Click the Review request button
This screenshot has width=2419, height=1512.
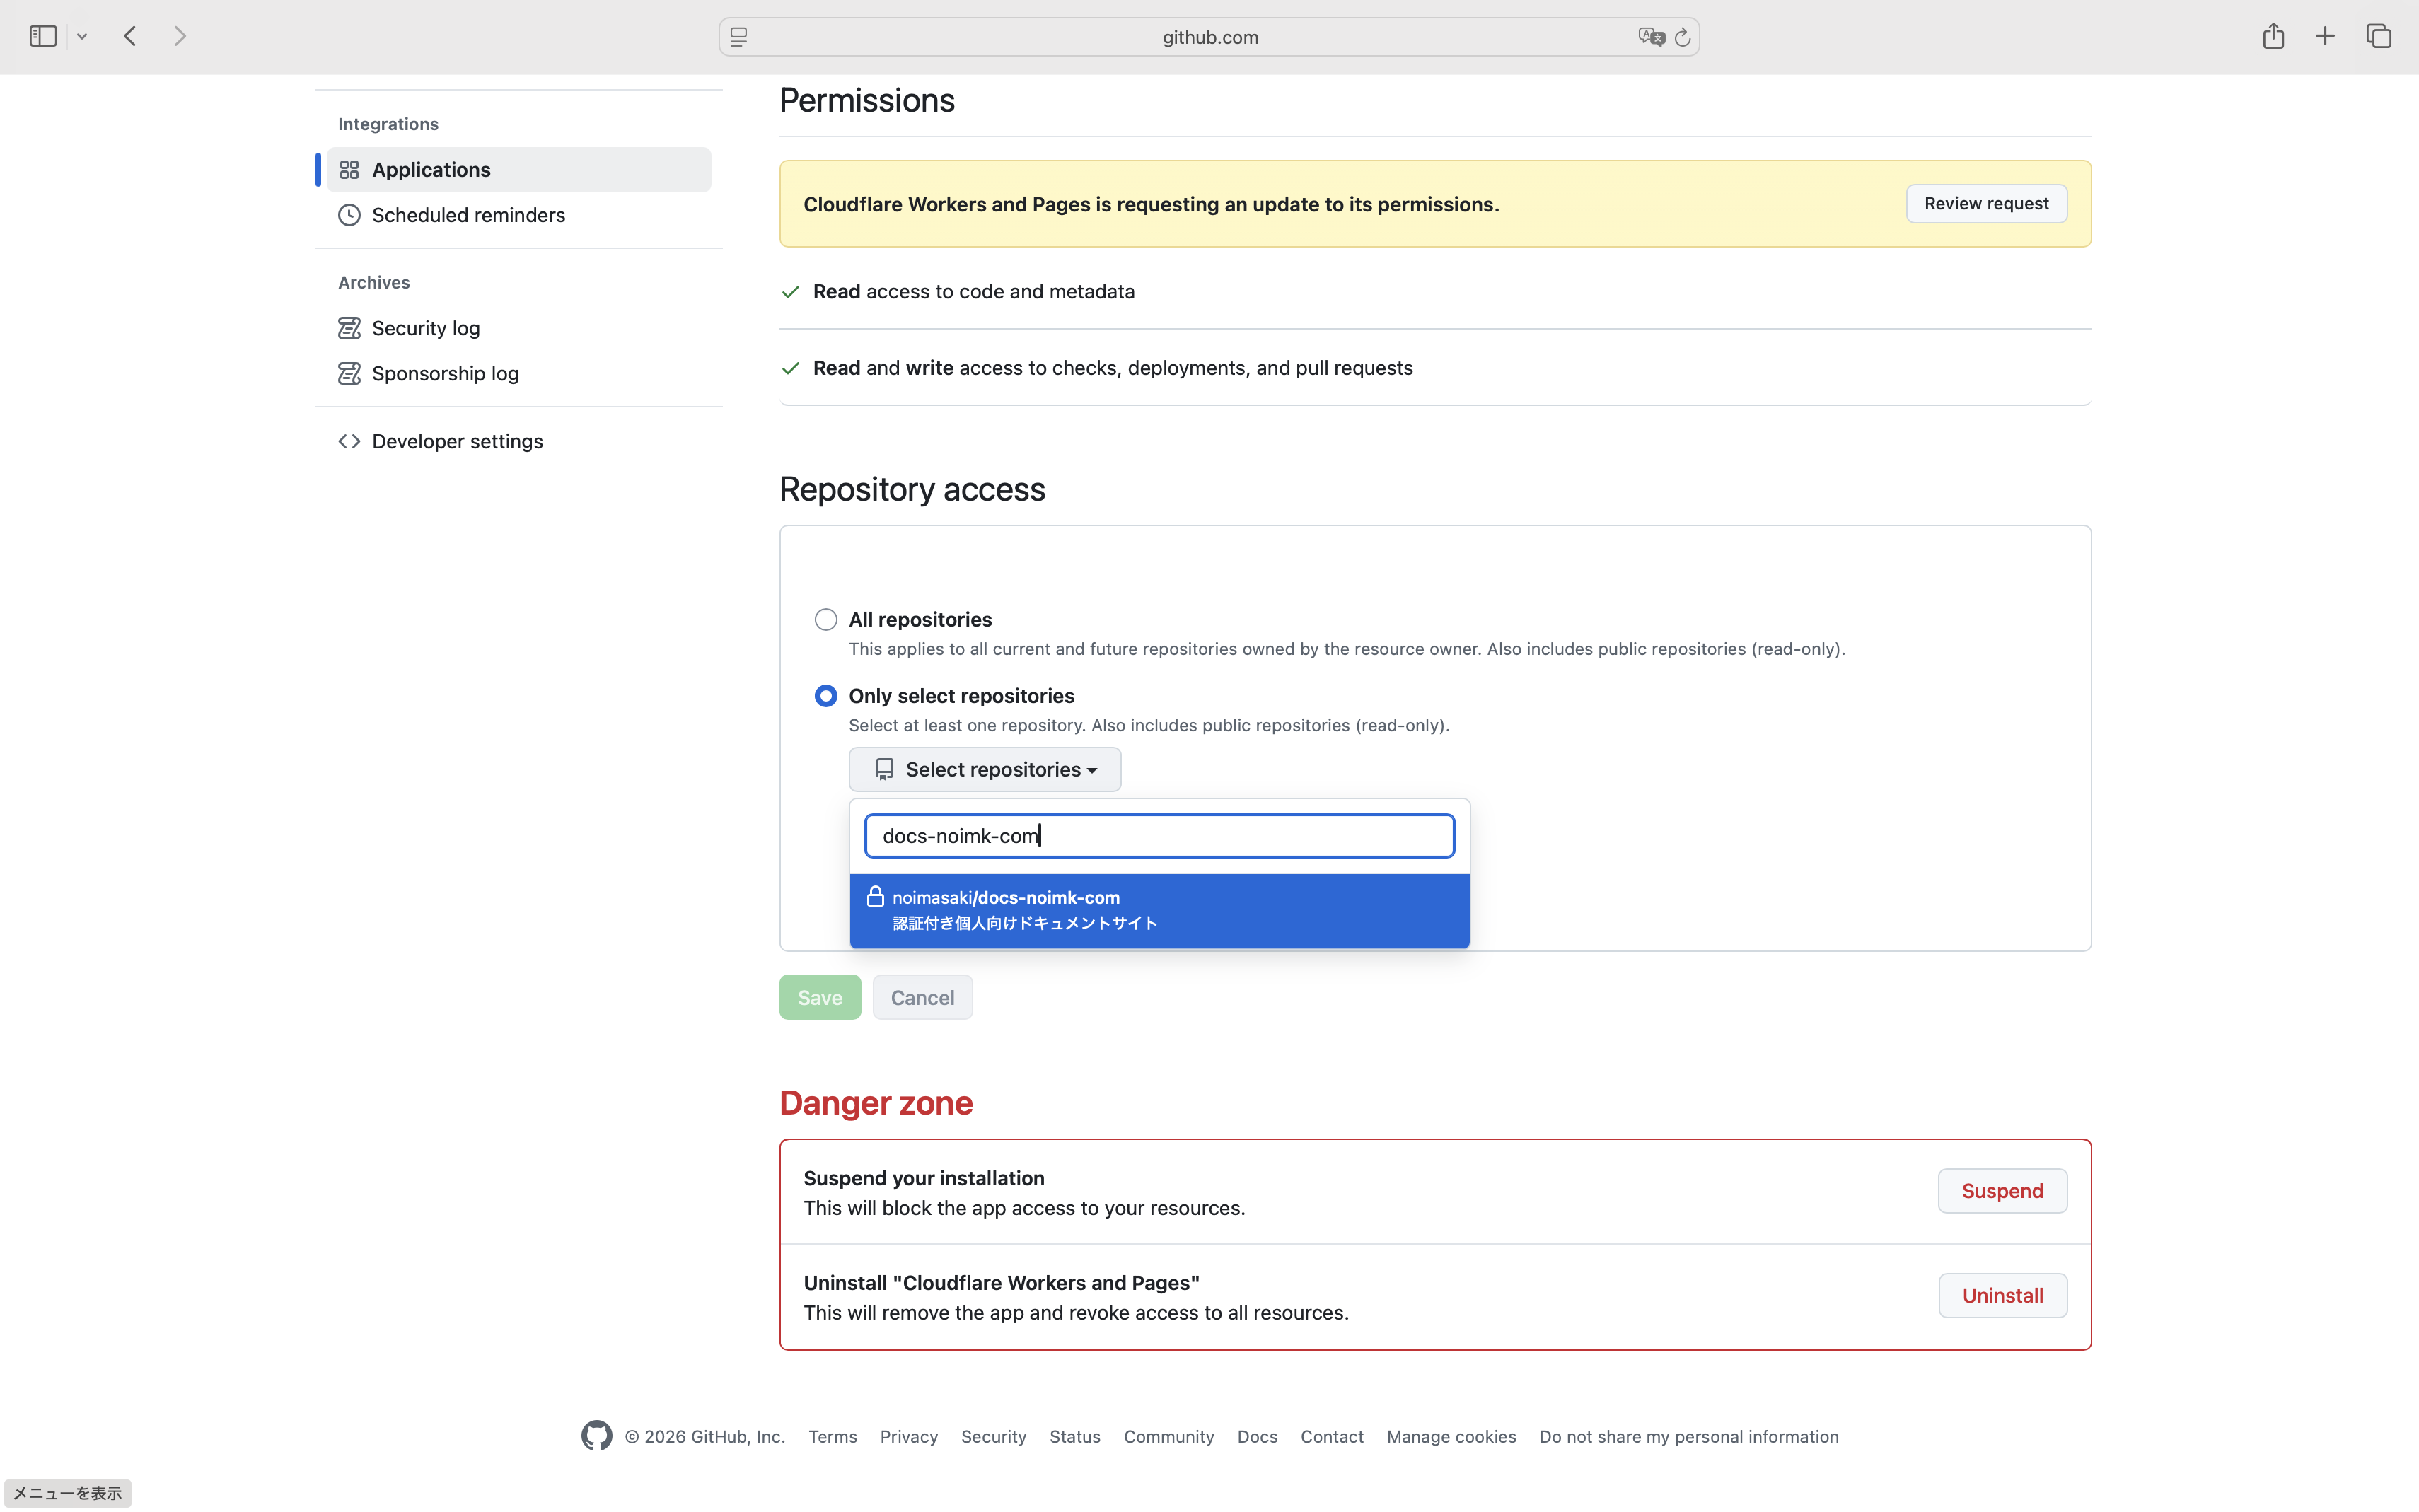click(1985, 203)
